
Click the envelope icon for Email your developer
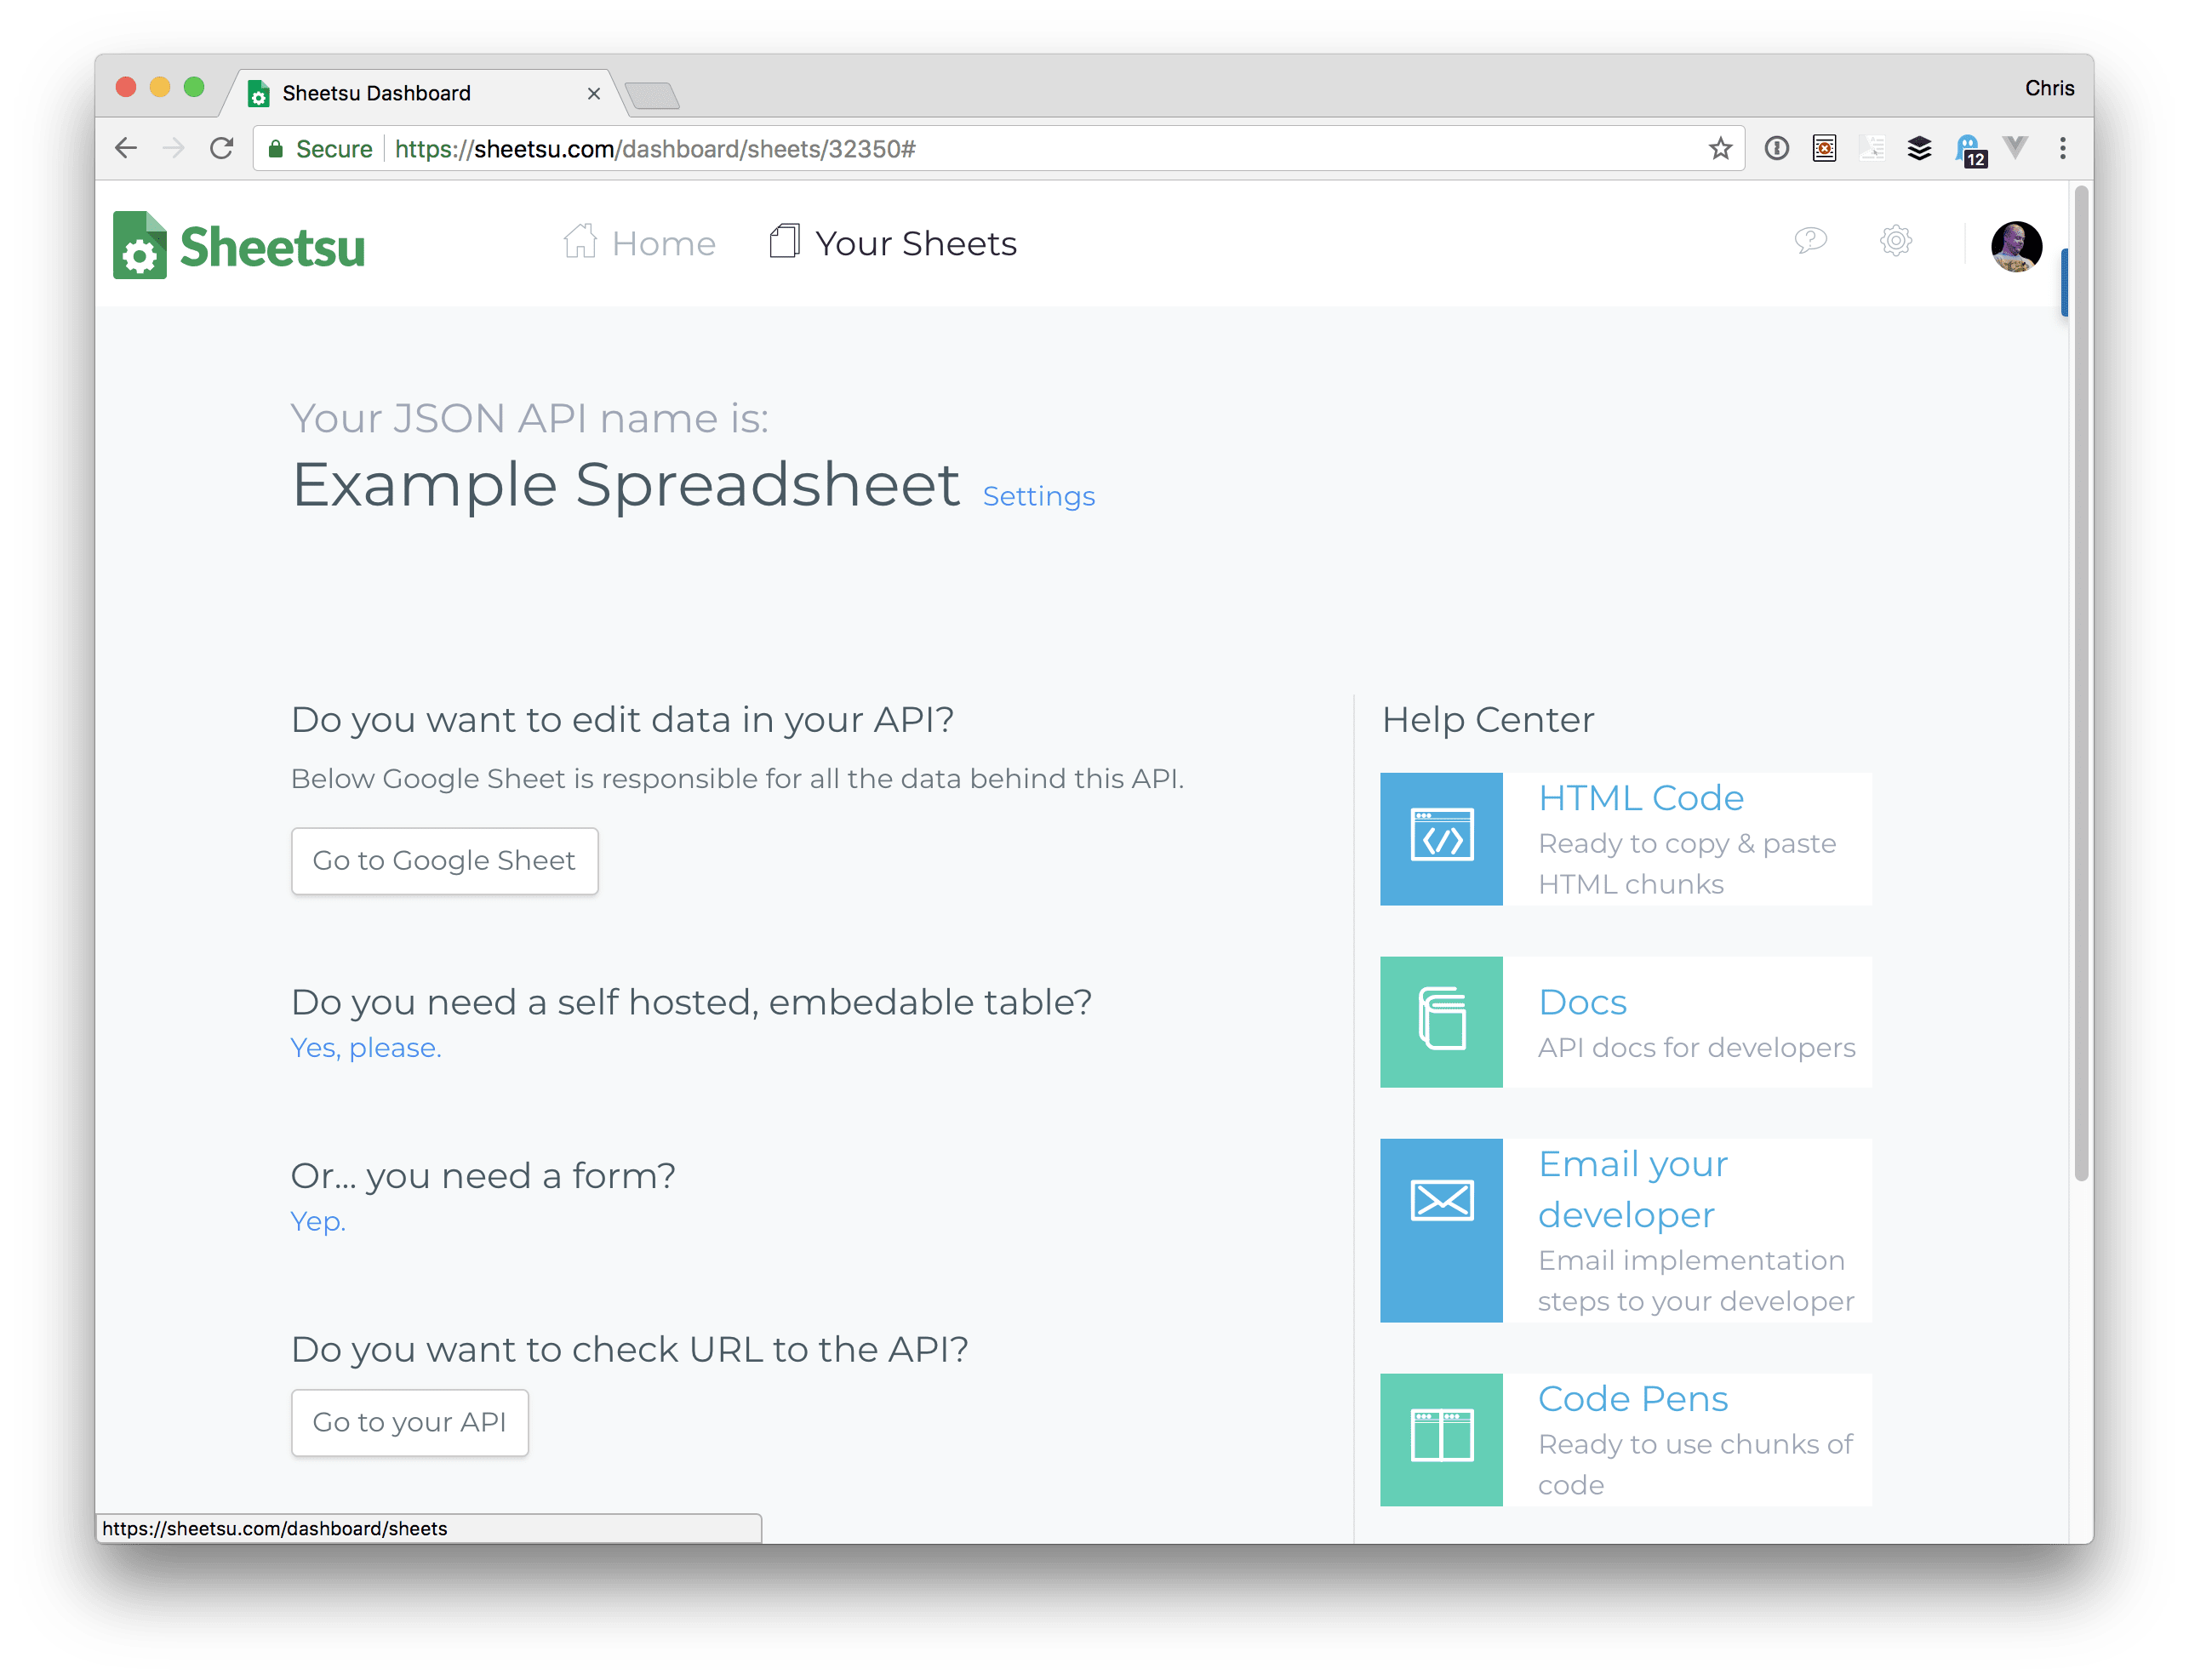click(x=1441, y=1230)
